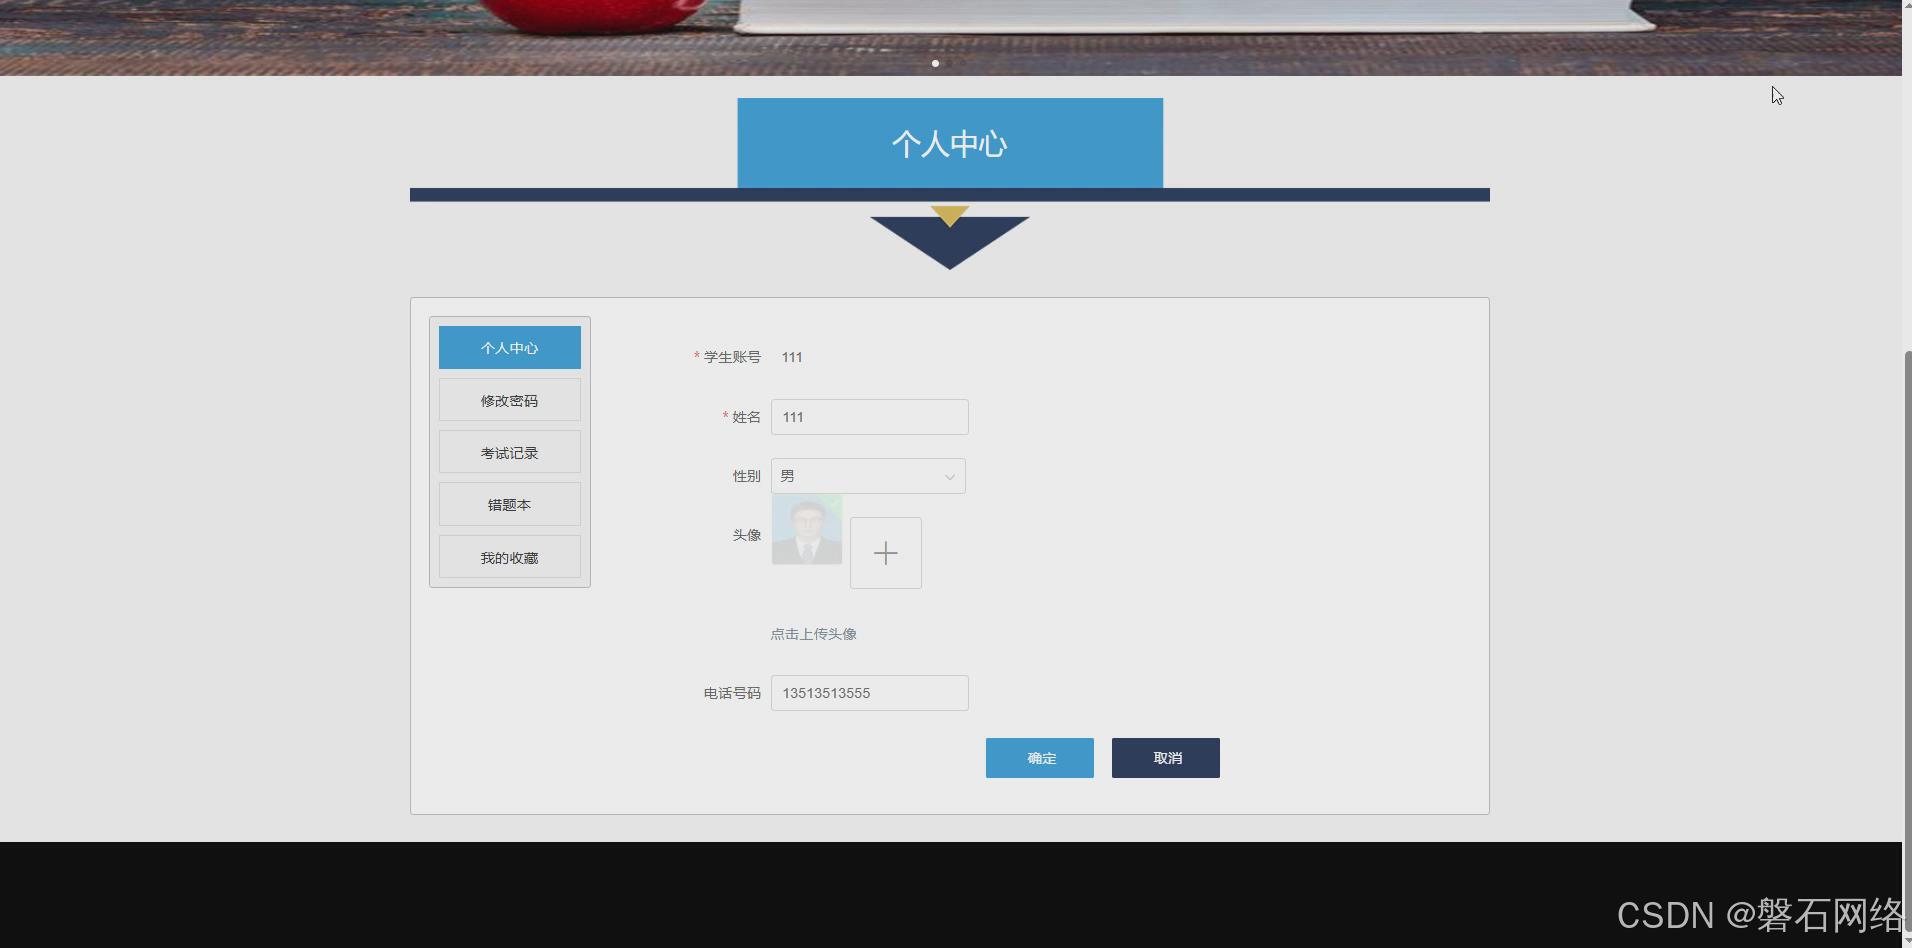Click the 点击上传头像 hint text
The image size is (1912, 948).
click(813, 634)
